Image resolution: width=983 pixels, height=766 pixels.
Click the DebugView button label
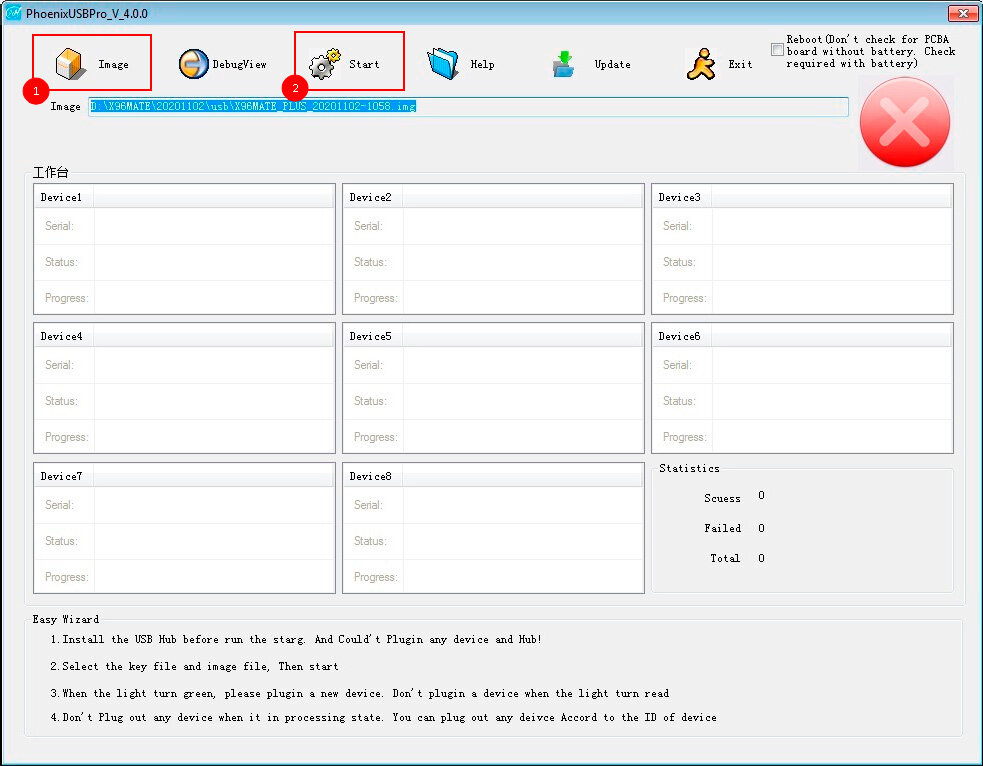point(239,64)
